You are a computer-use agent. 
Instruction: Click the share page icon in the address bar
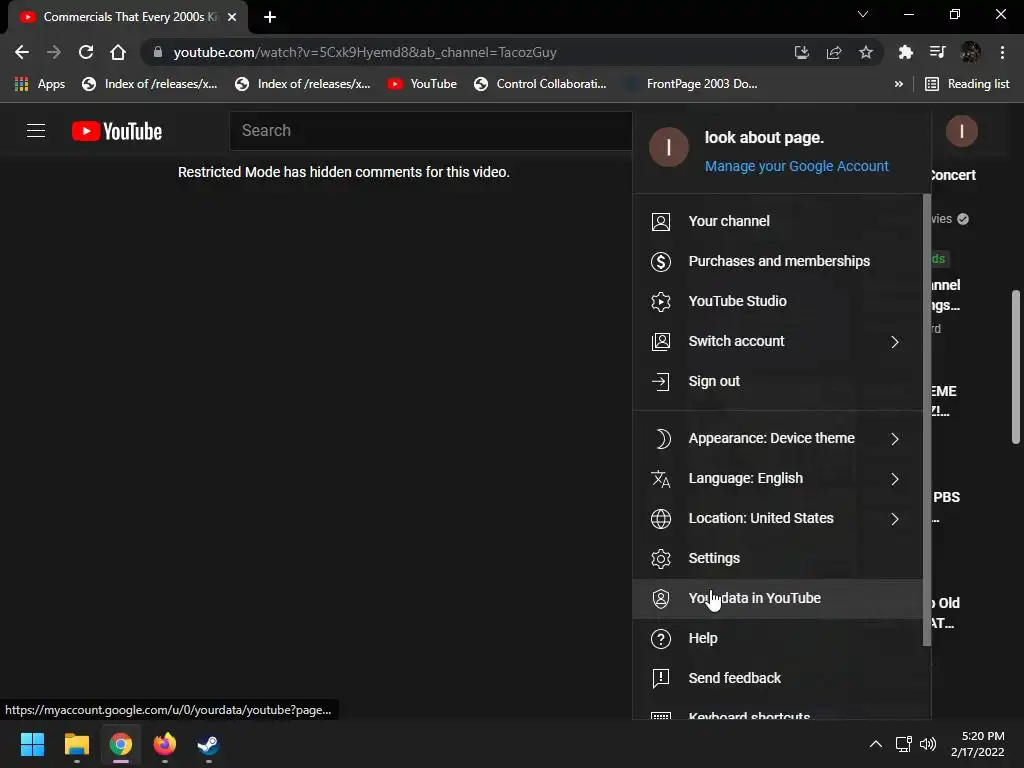coord(833,52)
